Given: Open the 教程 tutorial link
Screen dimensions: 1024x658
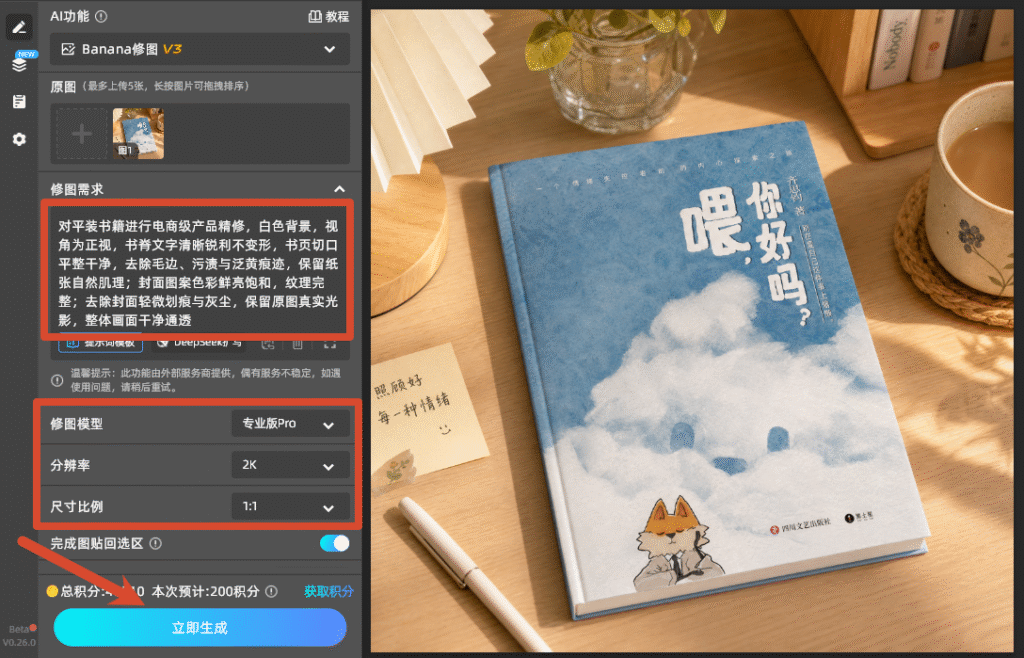Looking at the screenshot, I should point(329,16).
